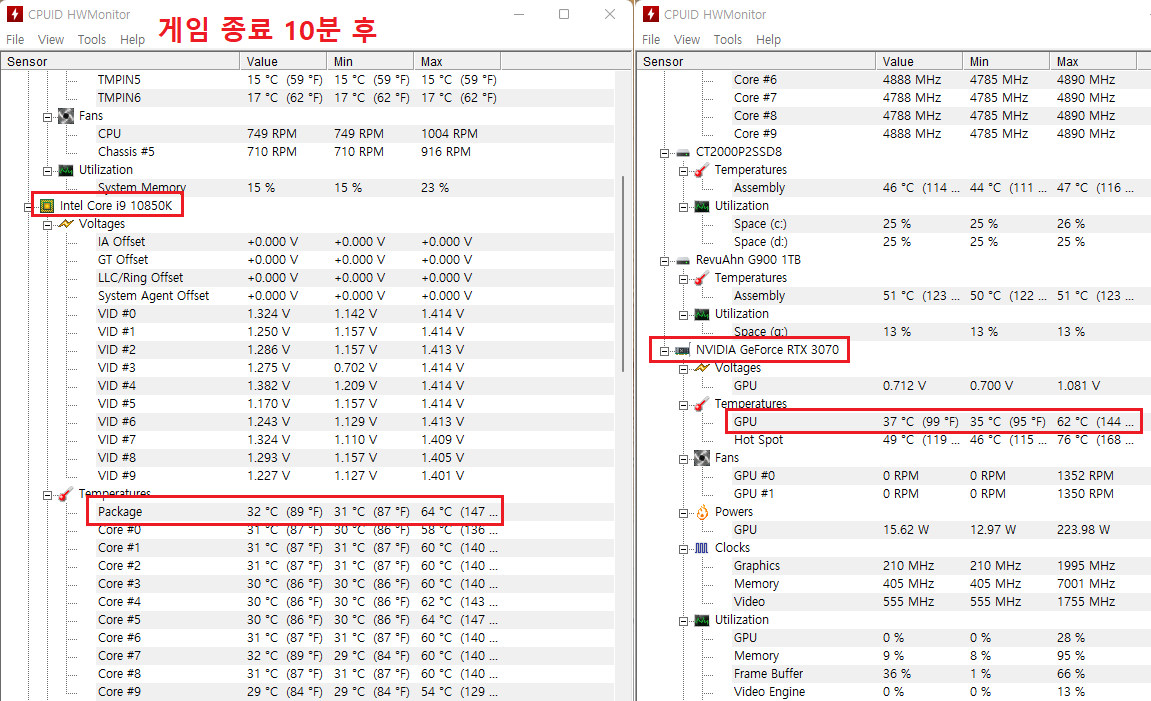
Task: Click the CPU Voltages lightning icon in left window
Action: coord(66,224)
